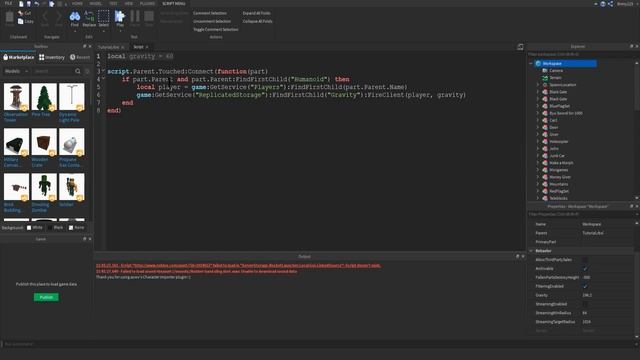Click the Explorer filter workspace field

pyautogui.click(x=580, y=54)
